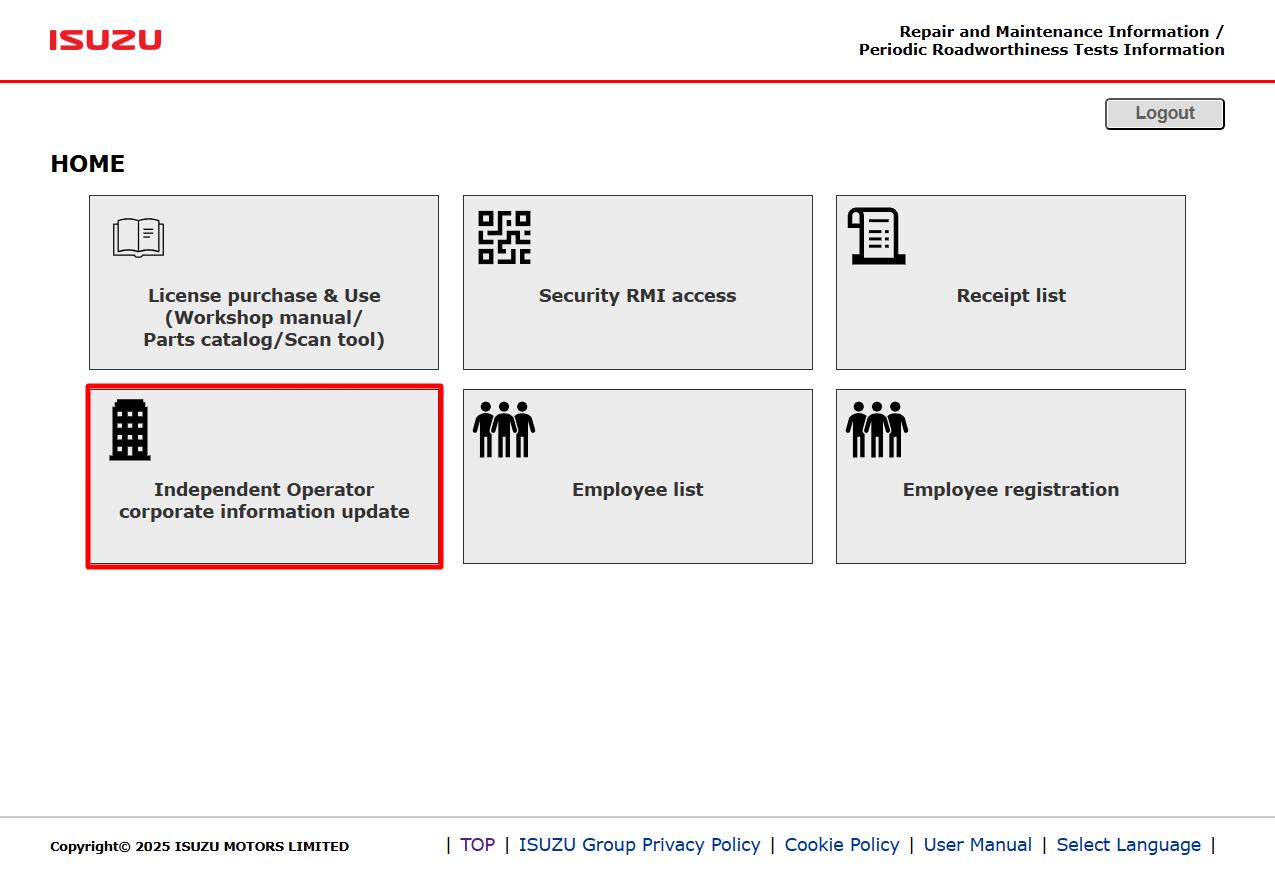Log out using the Logout button
The height and width of the screenshot is (879, 1275).
tap(1164, 114)
